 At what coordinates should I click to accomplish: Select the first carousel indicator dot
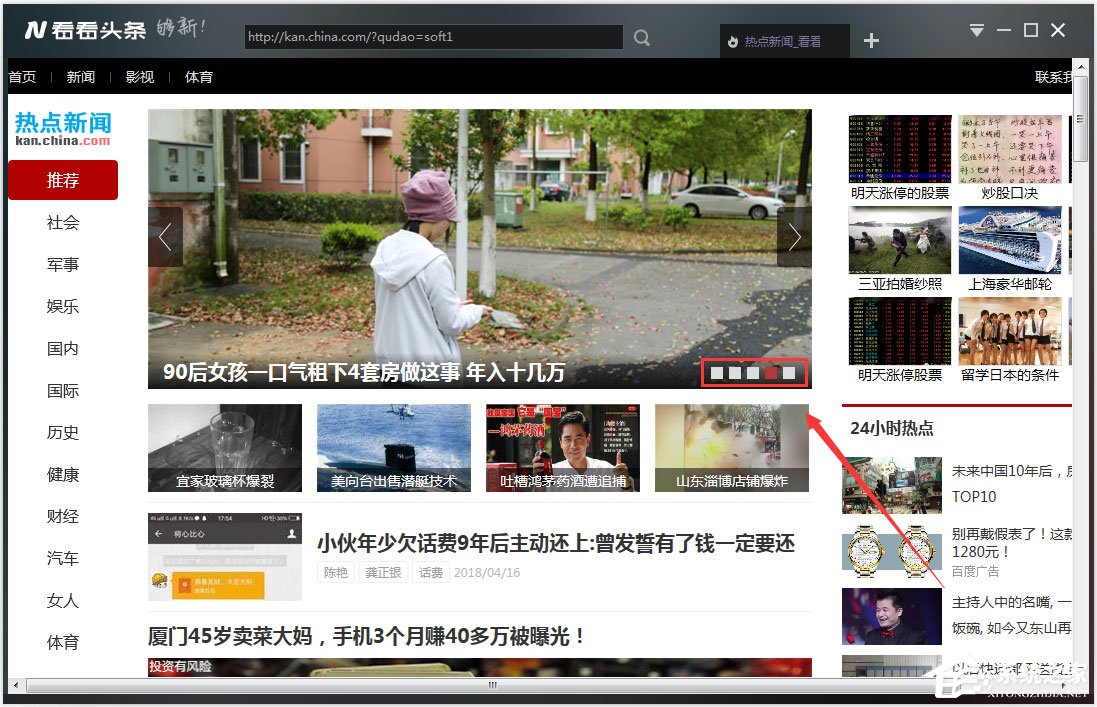click(x=717, y=373)
